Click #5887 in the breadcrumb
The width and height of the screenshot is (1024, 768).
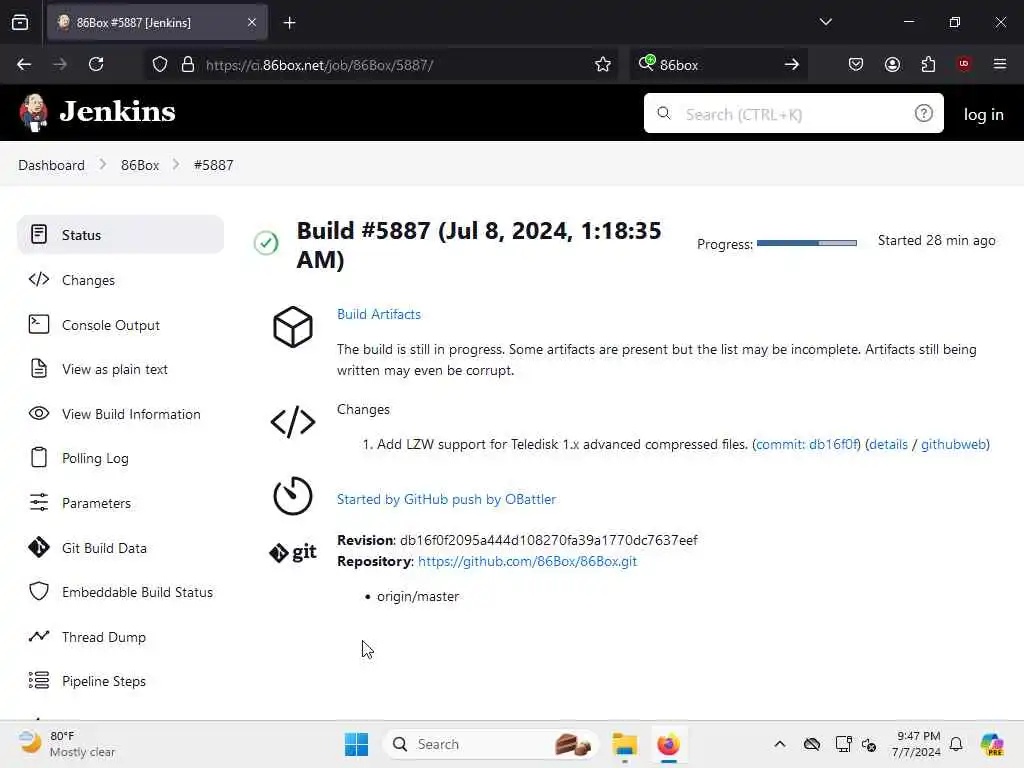[x=214, y=165]
